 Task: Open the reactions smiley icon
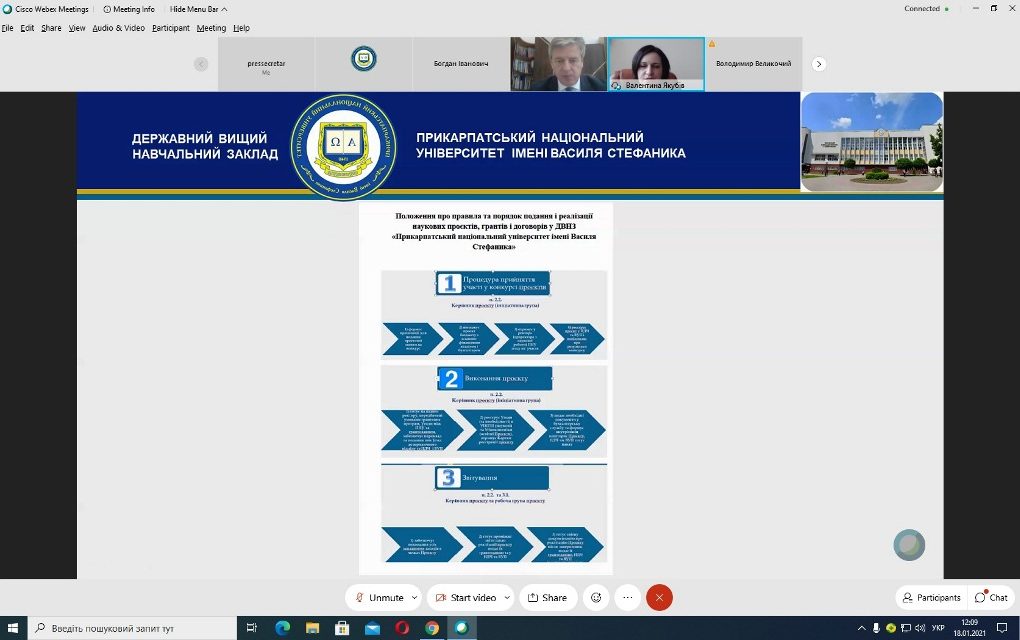pyautogui.click(x=596, y=598)
